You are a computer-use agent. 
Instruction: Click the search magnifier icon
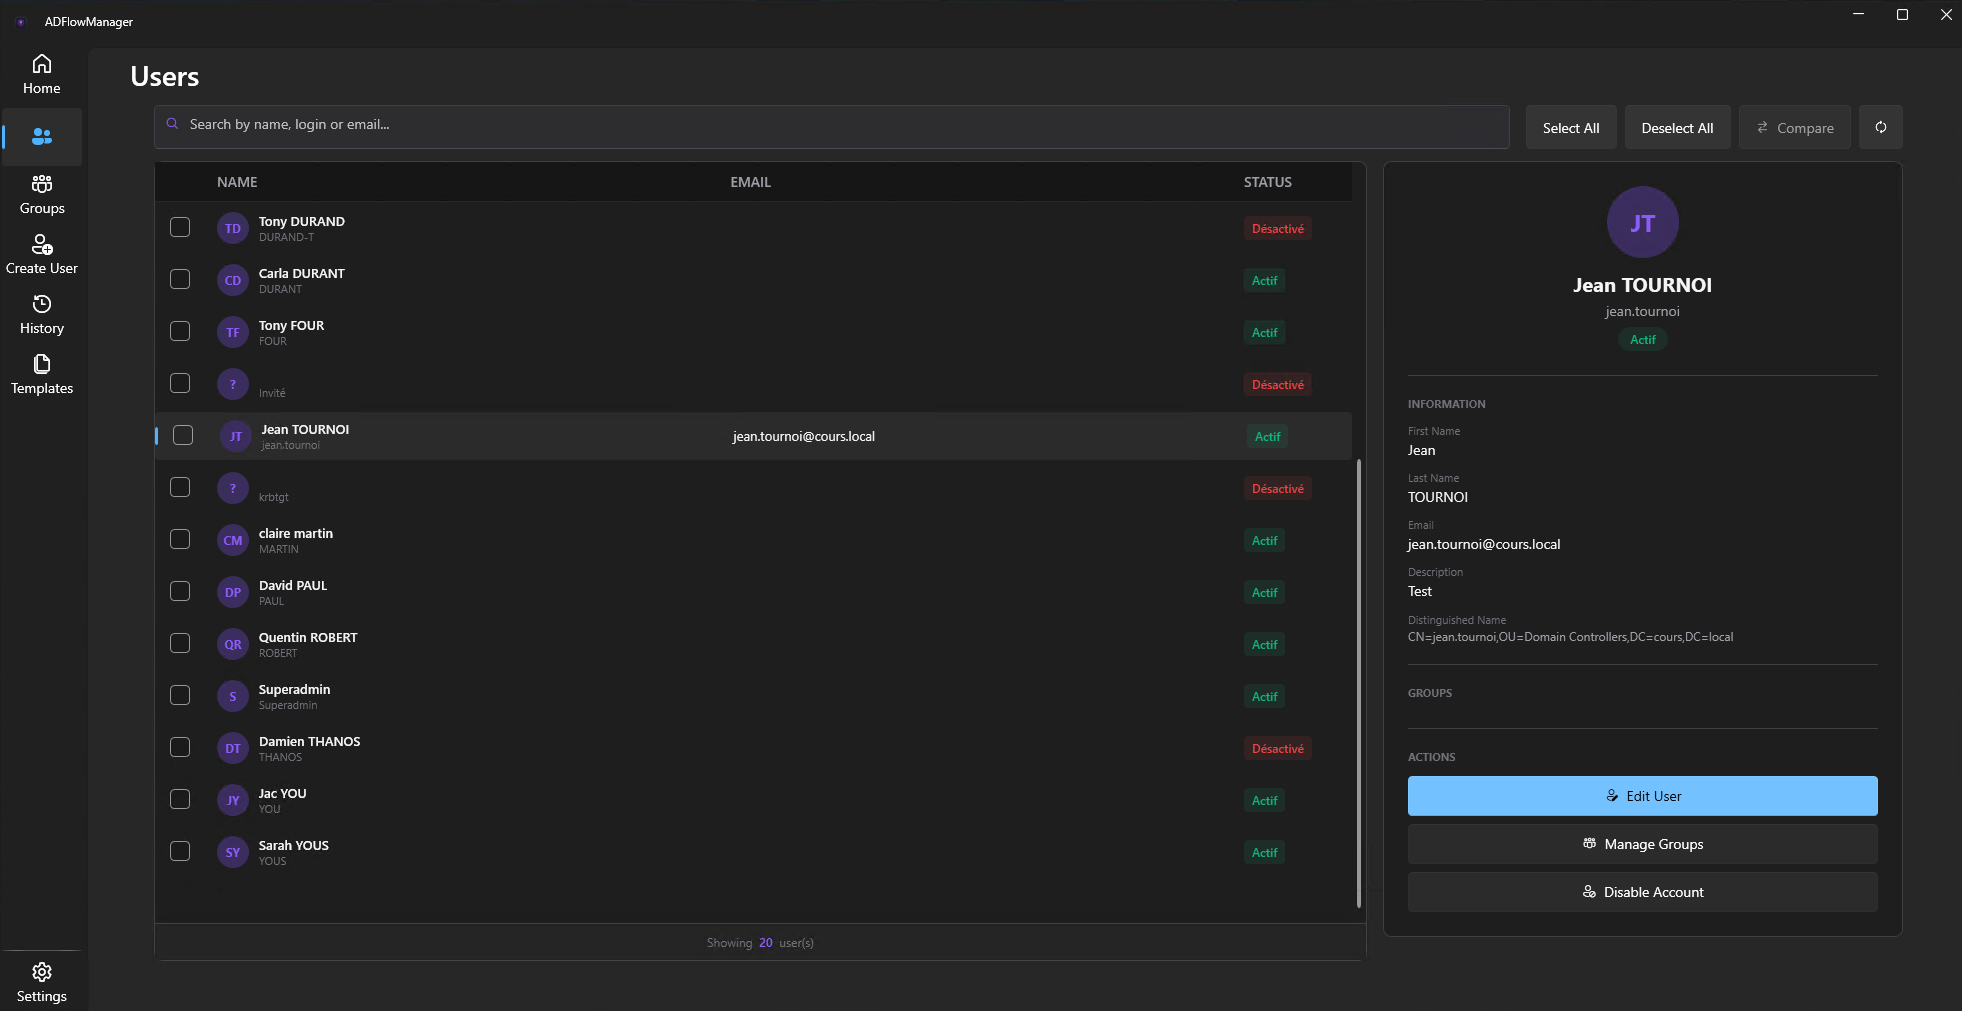(x=172, y=123)
